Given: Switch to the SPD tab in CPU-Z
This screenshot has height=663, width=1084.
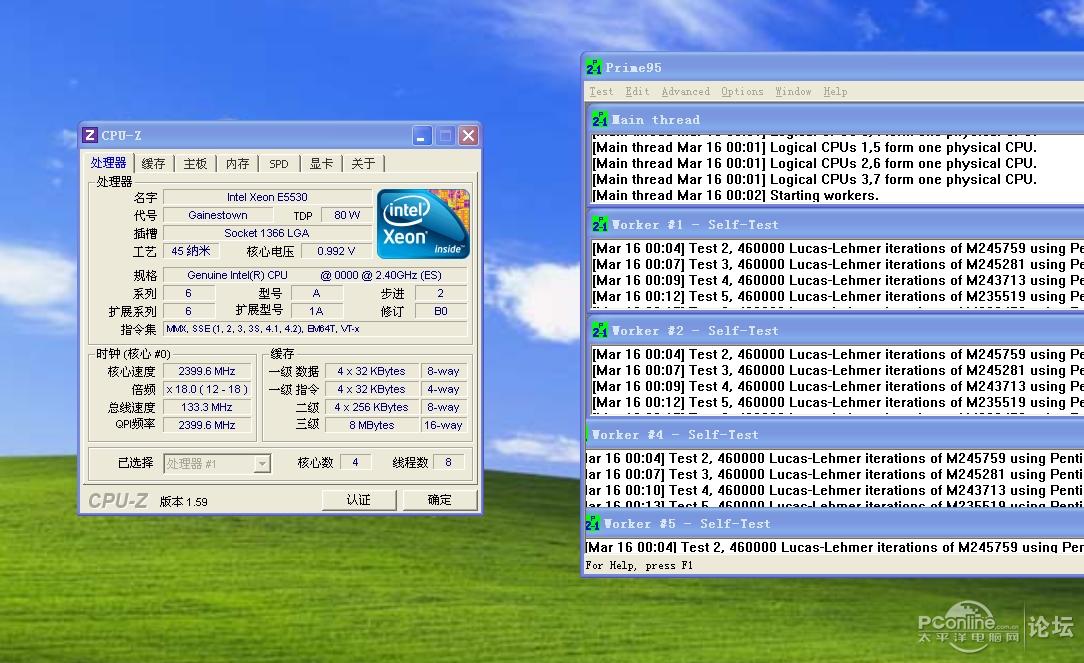Looking at the screenshot, I should 279,164.
